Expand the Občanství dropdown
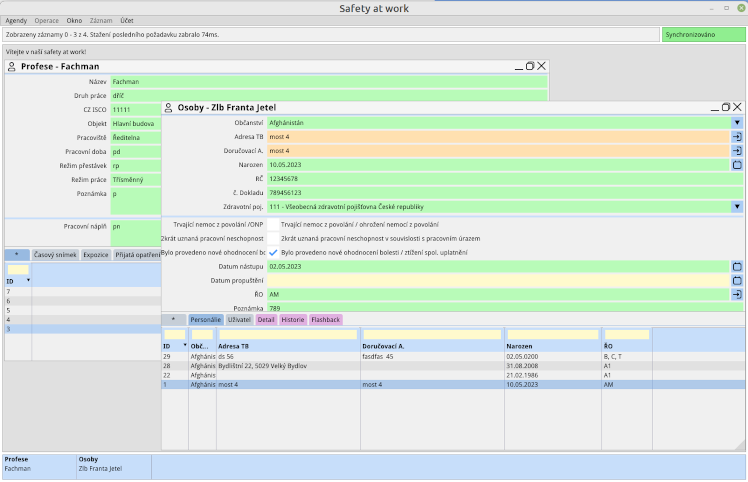The width and height of the screenshot is (748, 482). tap(737, 123)
